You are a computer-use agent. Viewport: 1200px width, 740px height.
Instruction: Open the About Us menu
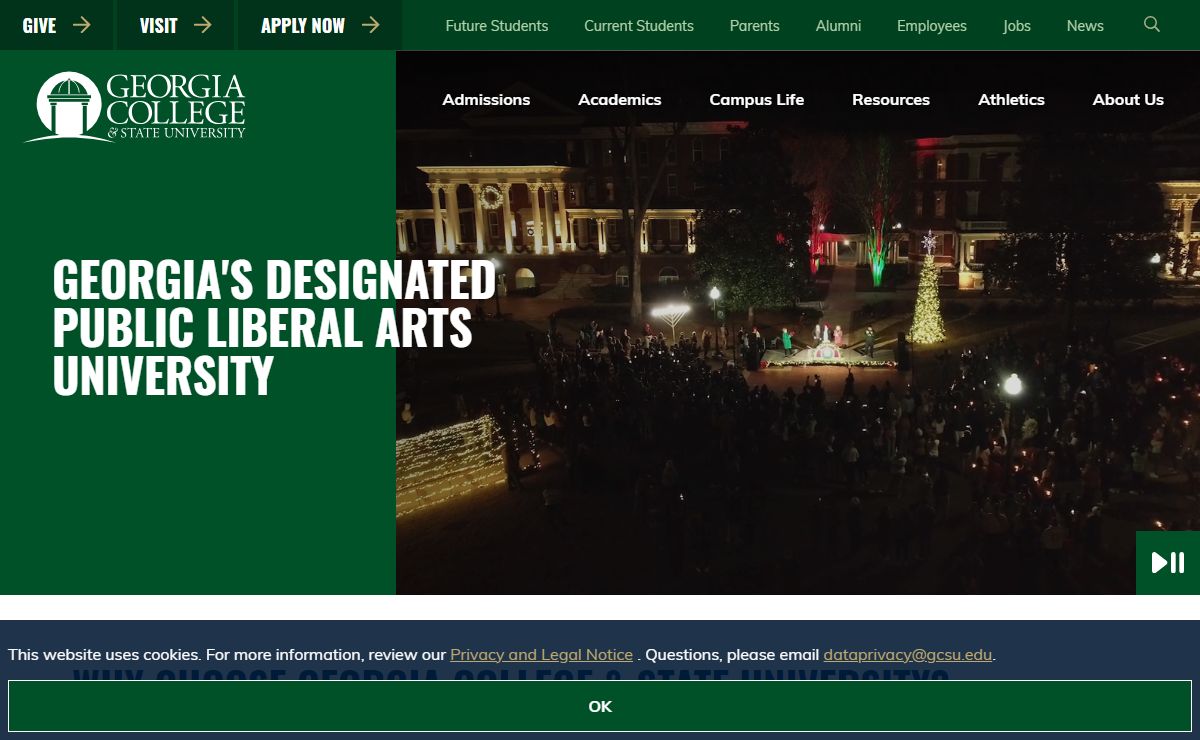click(1128, 99)
